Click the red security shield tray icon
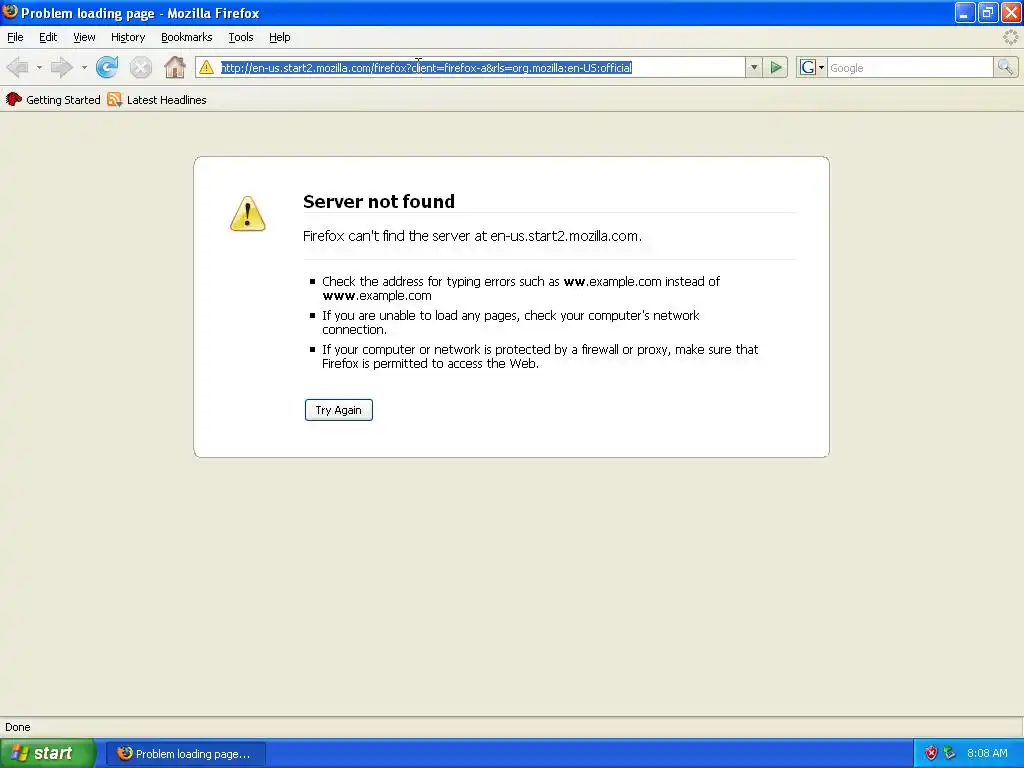 [931, 753]
